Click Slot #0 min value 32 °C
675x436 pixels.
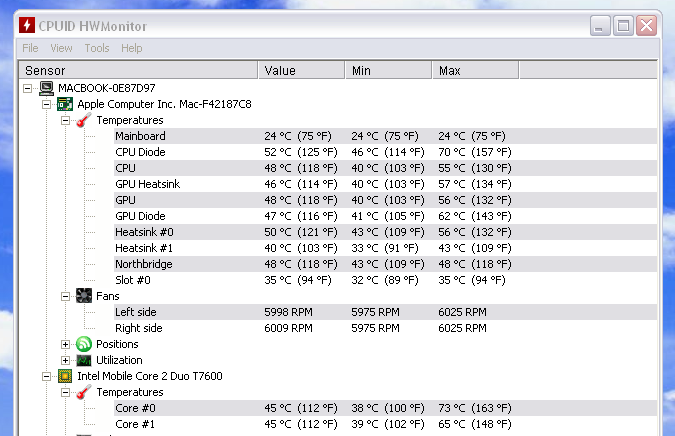point(385,280)
